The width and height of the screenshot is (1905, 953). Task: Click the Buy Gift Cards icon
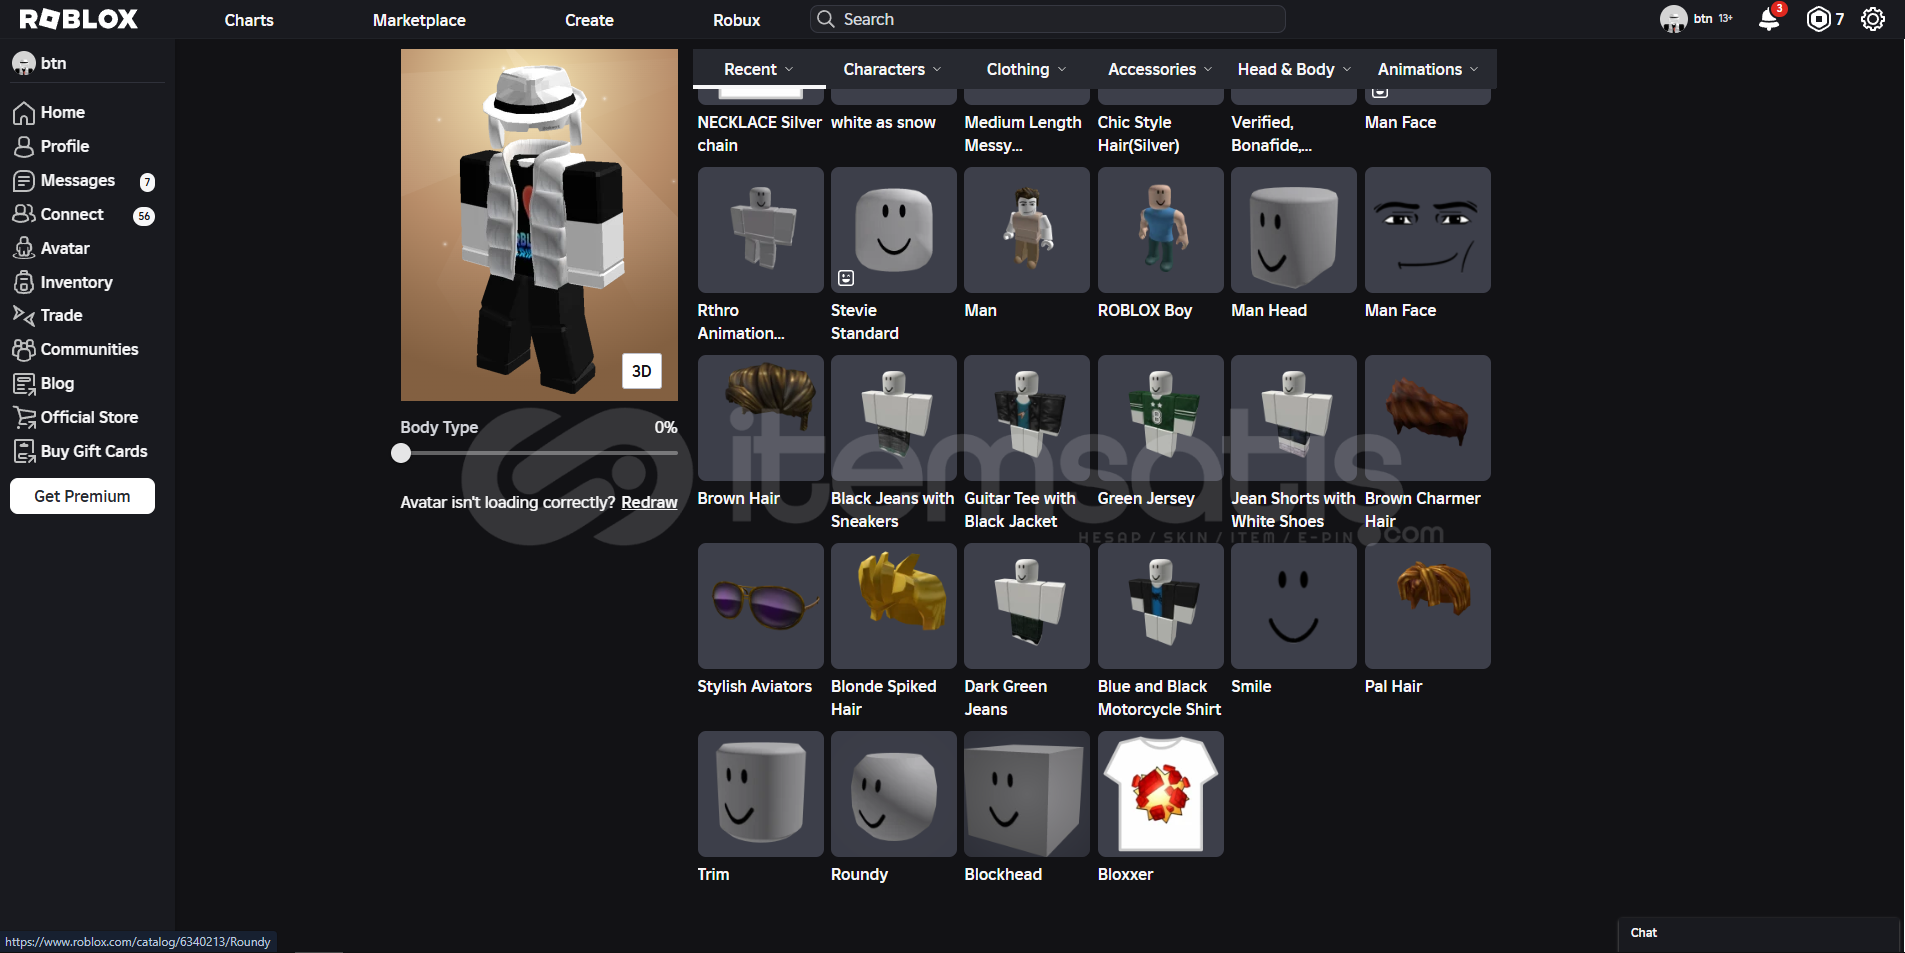click(24, 451)
